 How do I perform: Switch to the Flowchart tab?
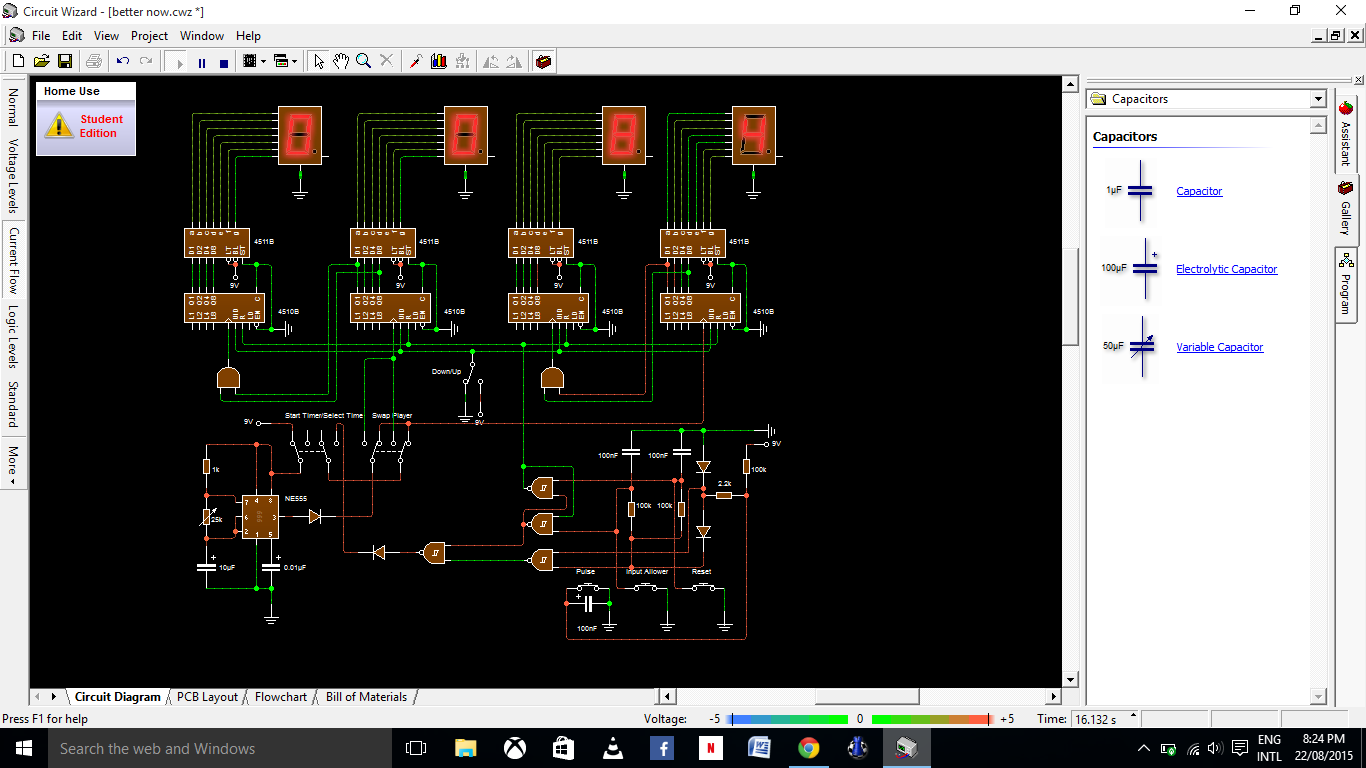point(281,697)
